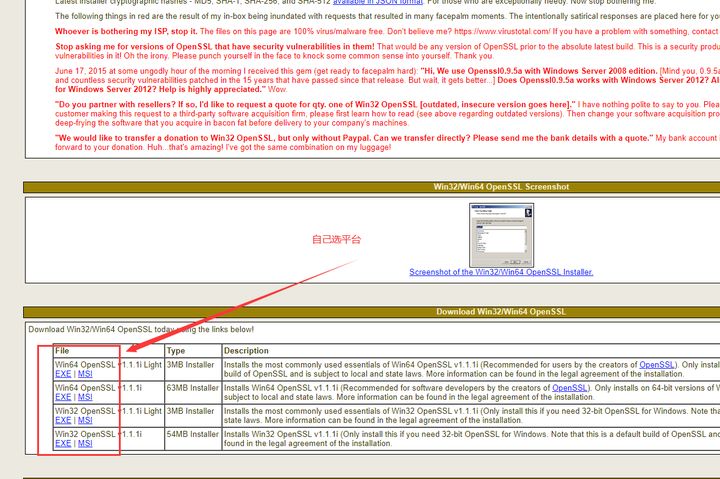Viewport: 720px width, 479px height.
Task: Download MSI for Win64 OpenSSL v1.1.1i 63MB
Action: (x=85, y=397)
